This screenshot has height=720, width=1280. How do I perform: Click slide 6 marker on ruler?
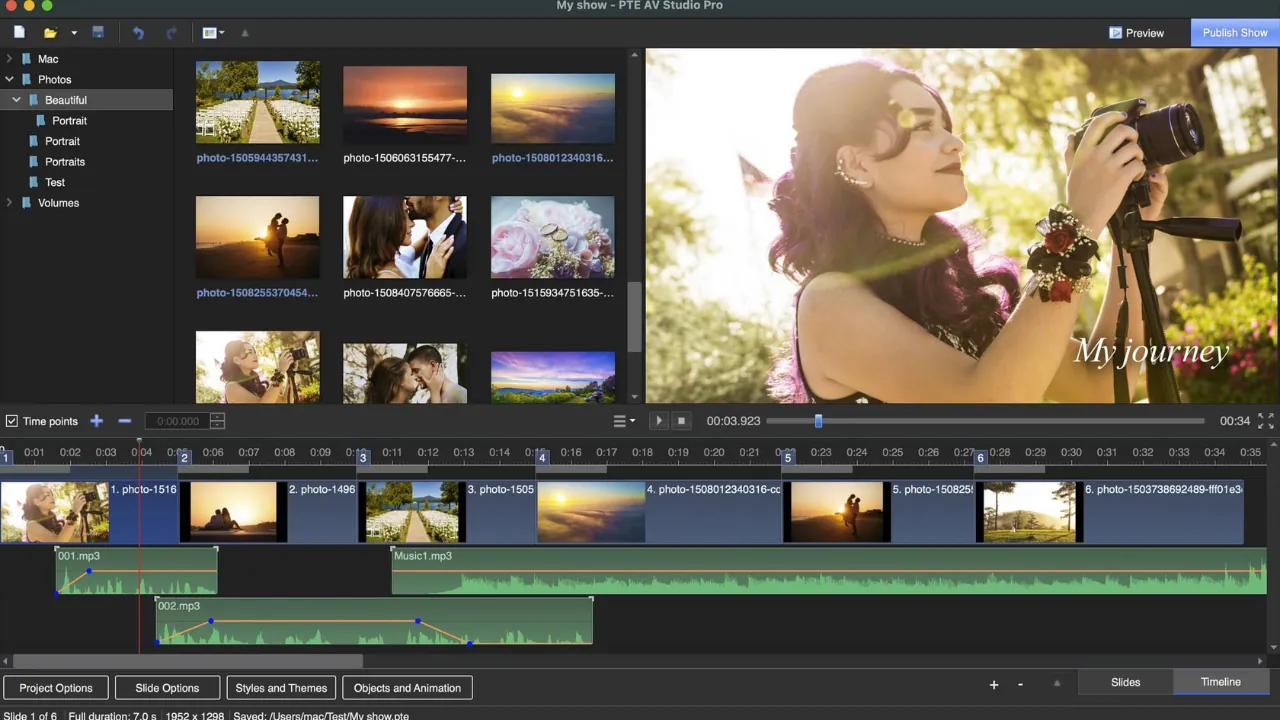pos(981,458)
